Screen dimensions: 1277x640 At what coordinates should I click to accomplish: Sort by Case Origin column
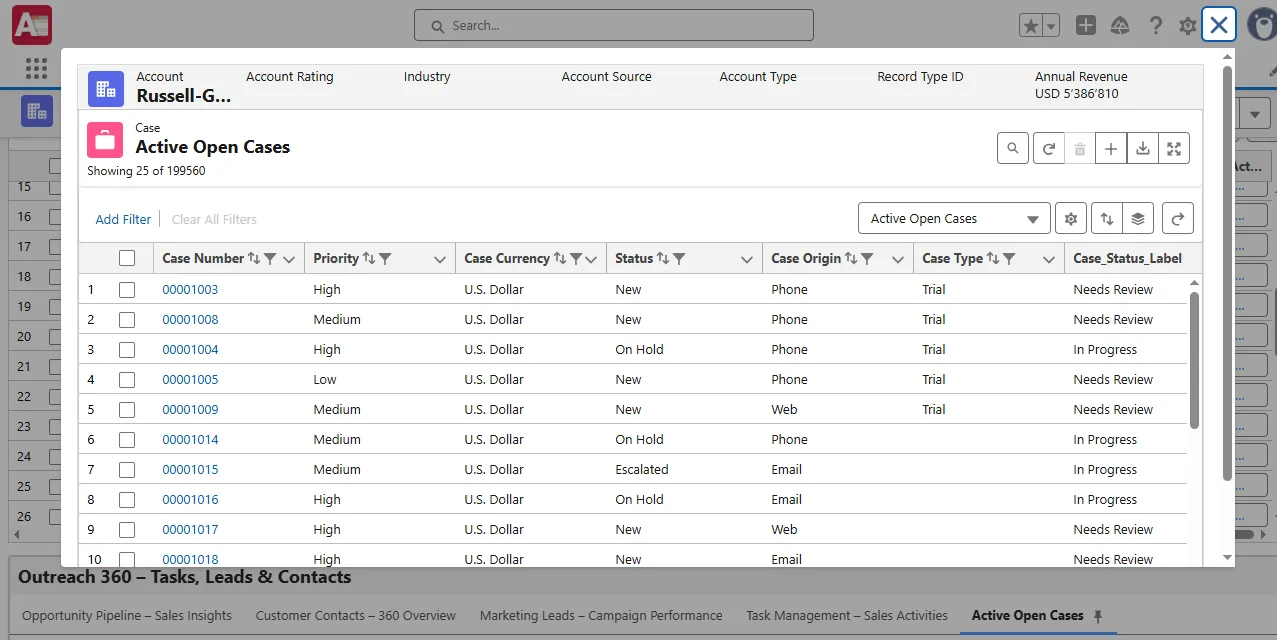click(x=851, y=258)
